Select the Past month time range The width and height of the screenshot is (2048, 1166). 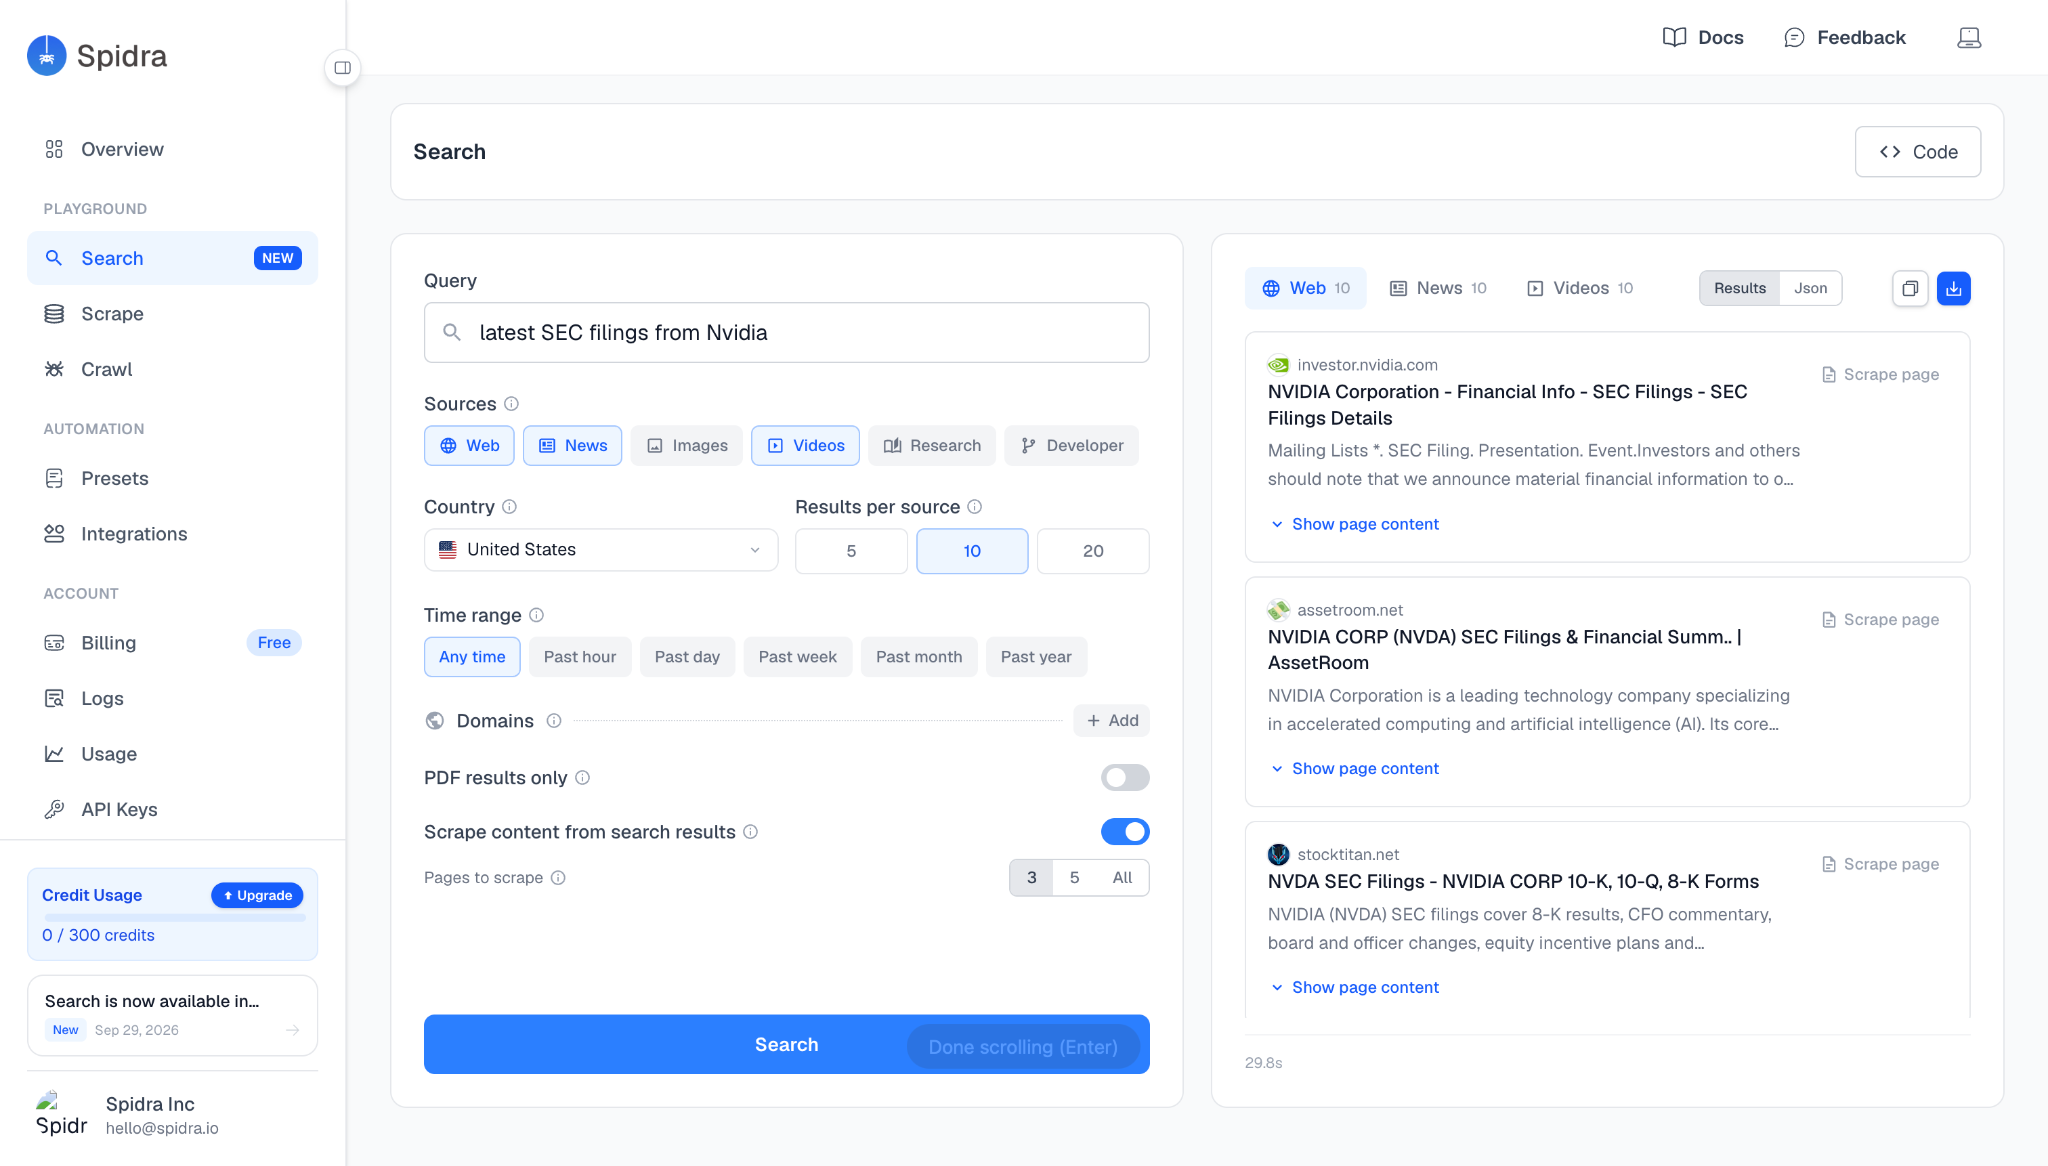click(919, 657)
